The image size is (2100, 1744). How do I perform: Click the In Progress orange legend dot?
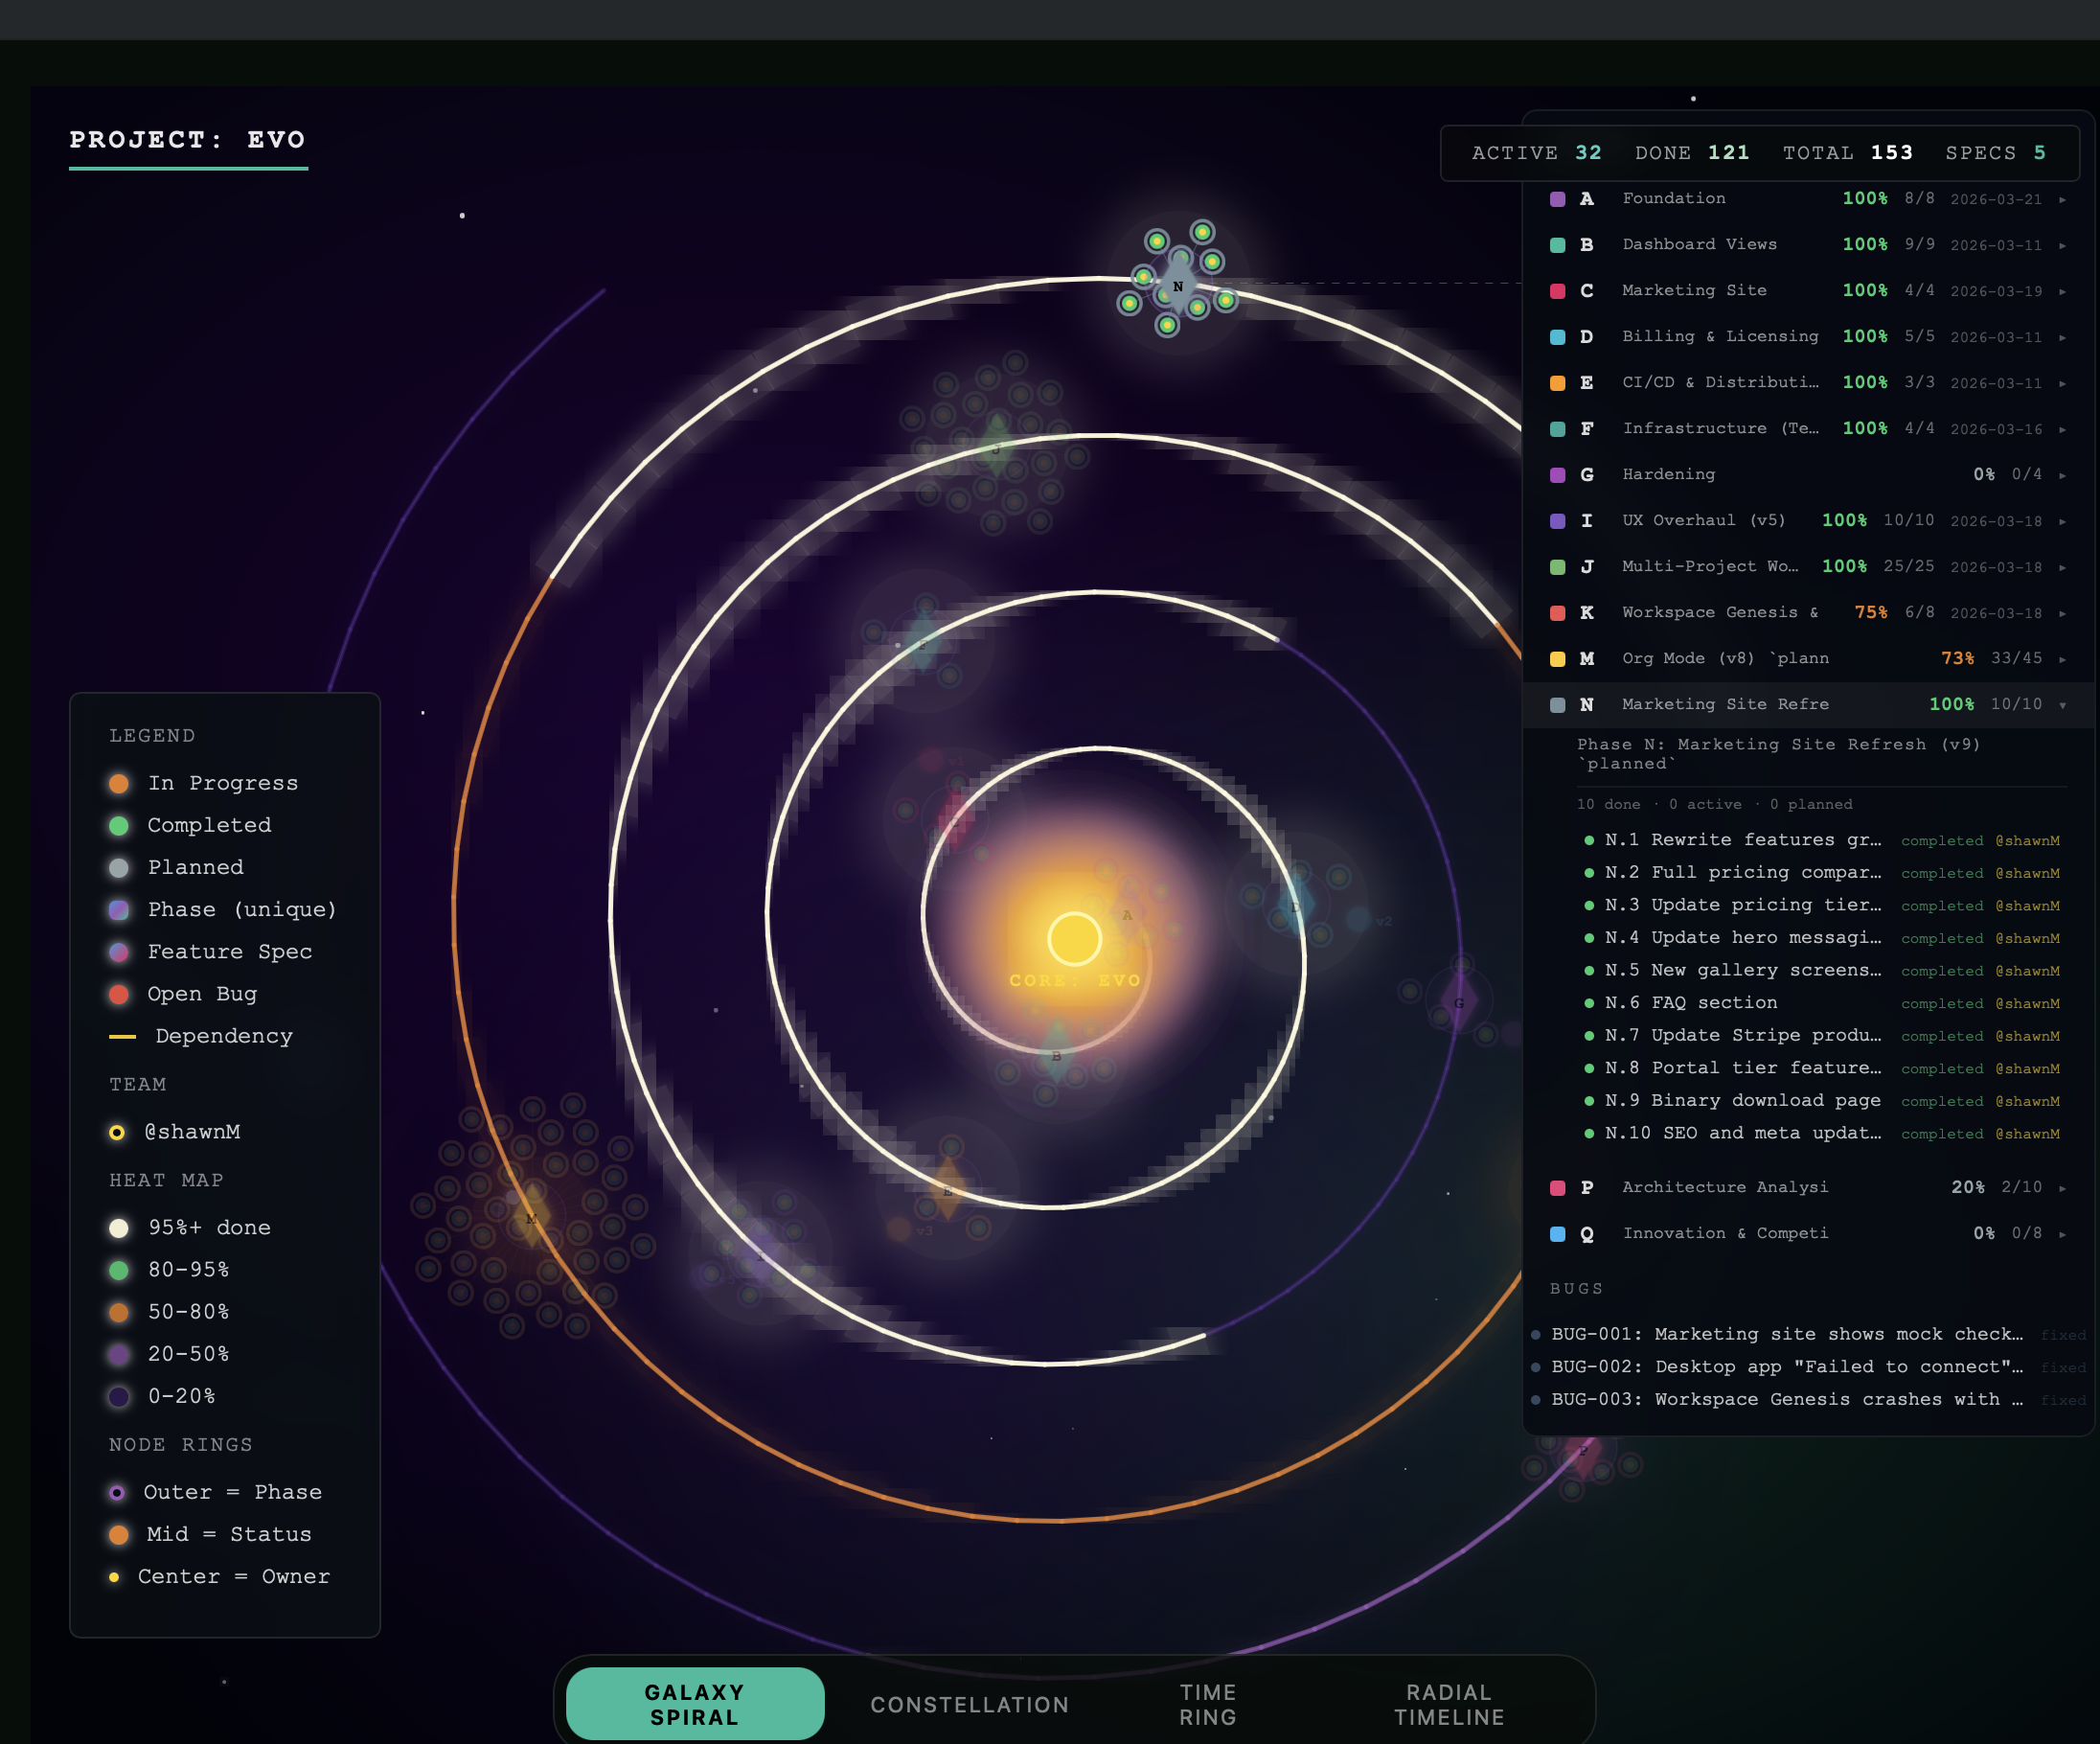(x=119, y=783)
